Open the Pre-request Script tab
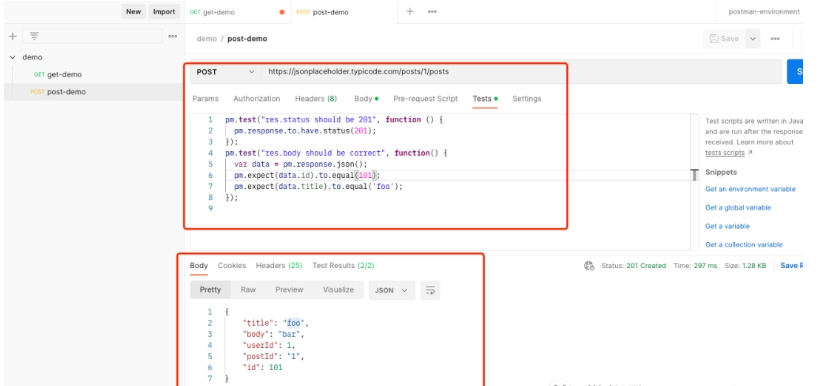 click(x=426, y=98)
